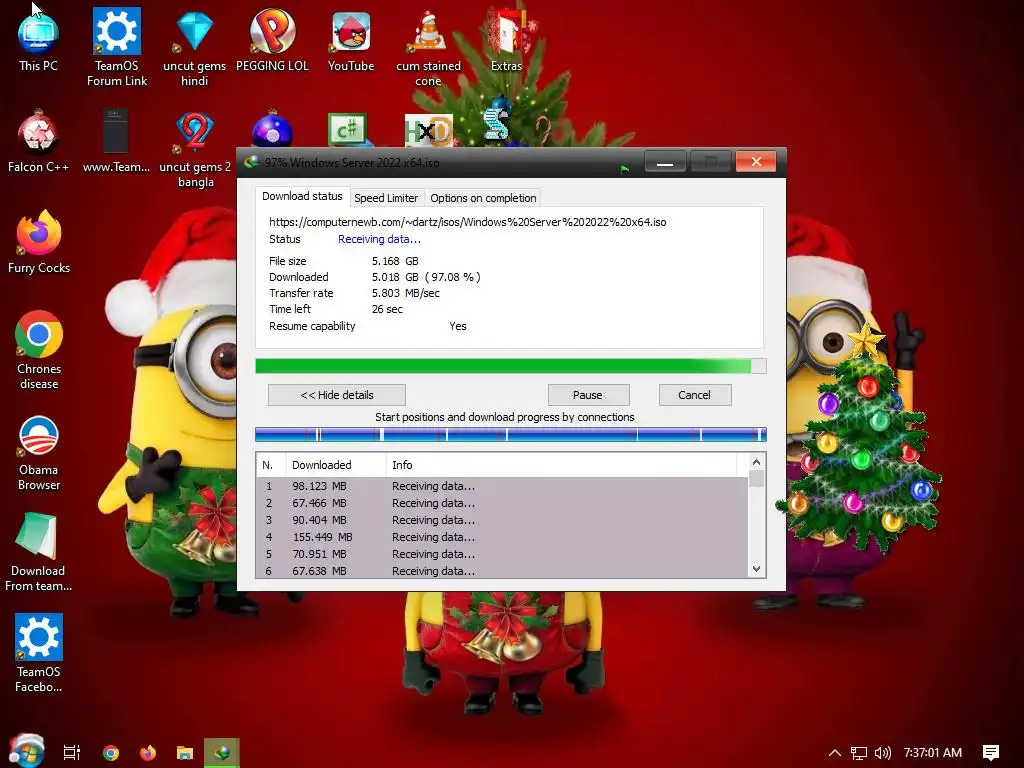The width and height of the screenshot is (1024, 768).
Task: Click the download dialog title bar icon
Action: point(251,162)
